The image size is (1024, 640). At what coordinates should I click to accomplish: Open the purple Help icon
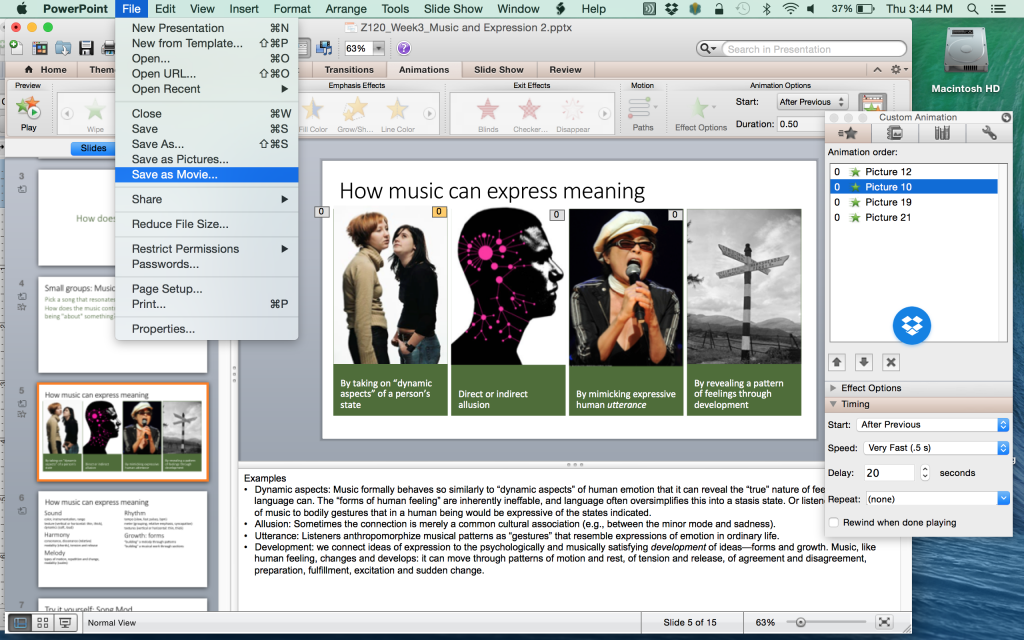404,48
